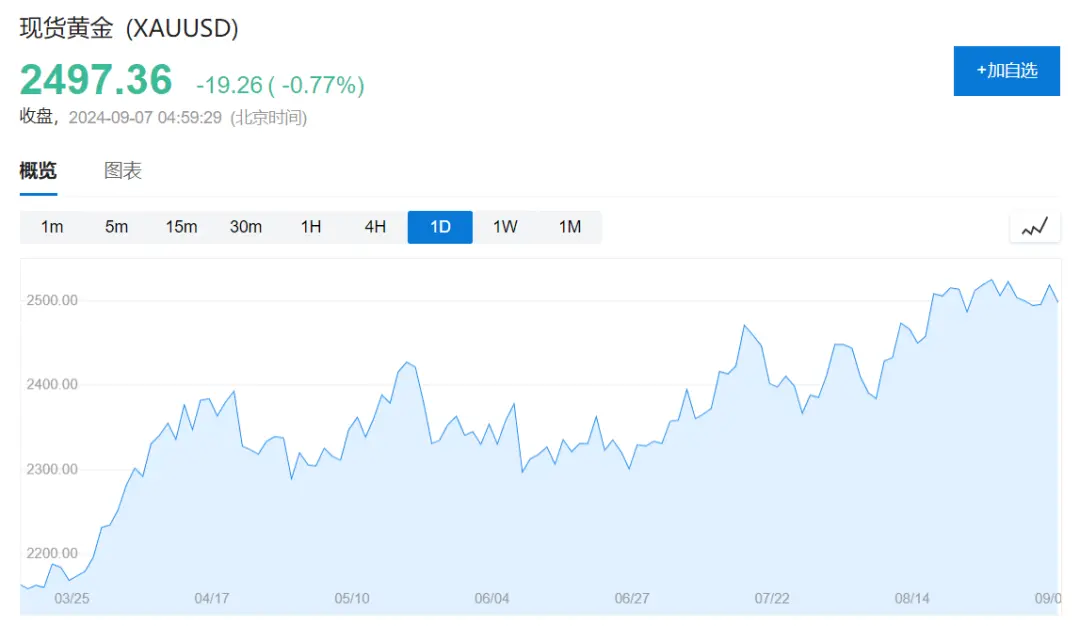Select the 1m timeframe
This screenshot has width=1080, height=626.
click(52, 227)
